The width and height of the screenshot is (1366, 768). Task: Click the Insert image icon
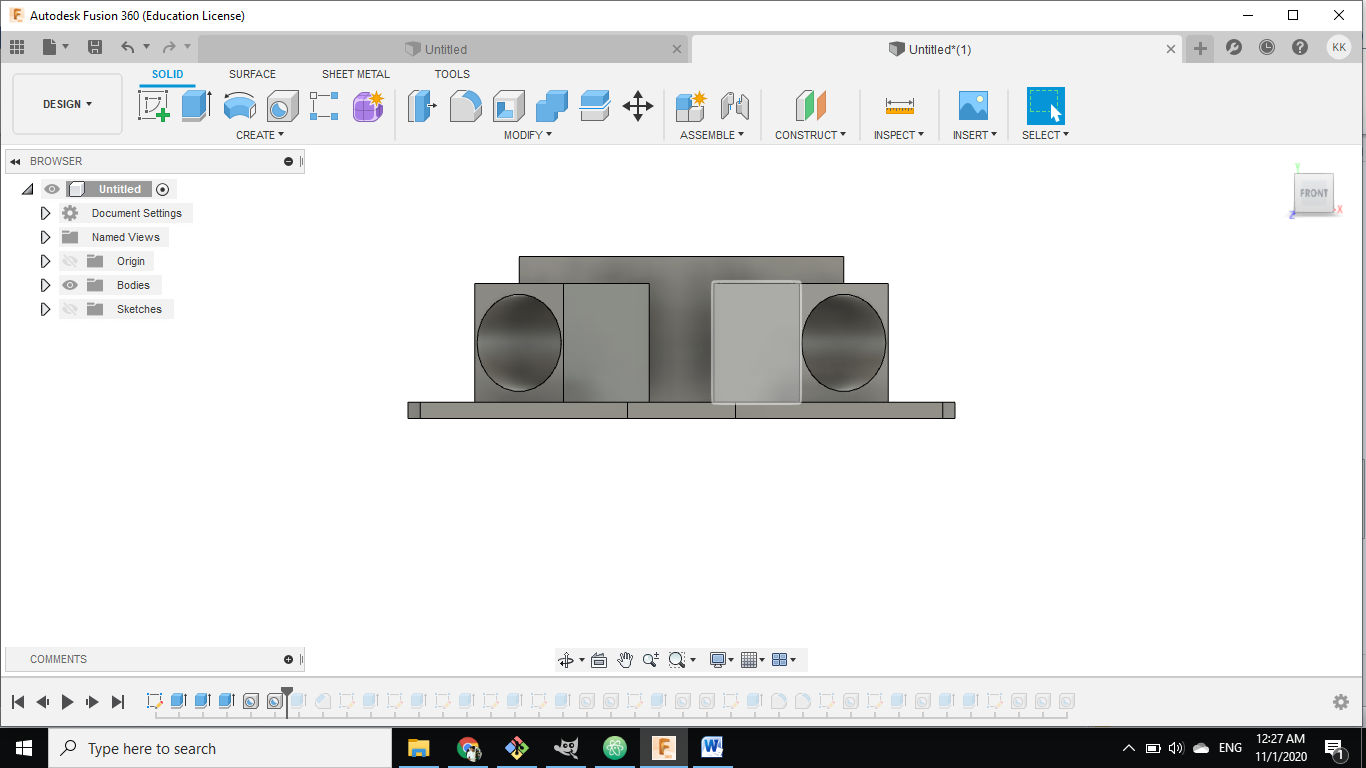coord(972,105)
